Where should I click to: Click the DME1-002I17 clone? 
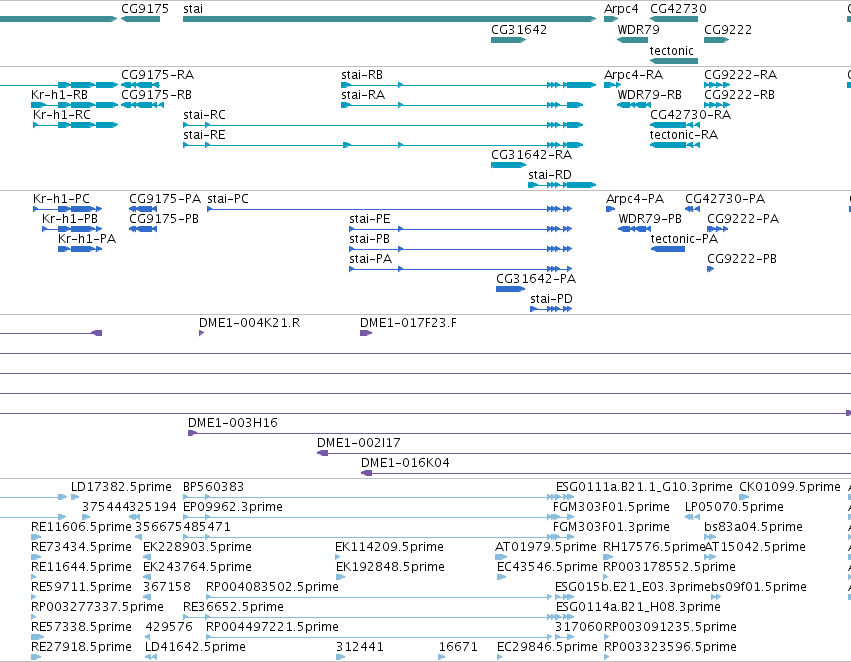point(584,453)
